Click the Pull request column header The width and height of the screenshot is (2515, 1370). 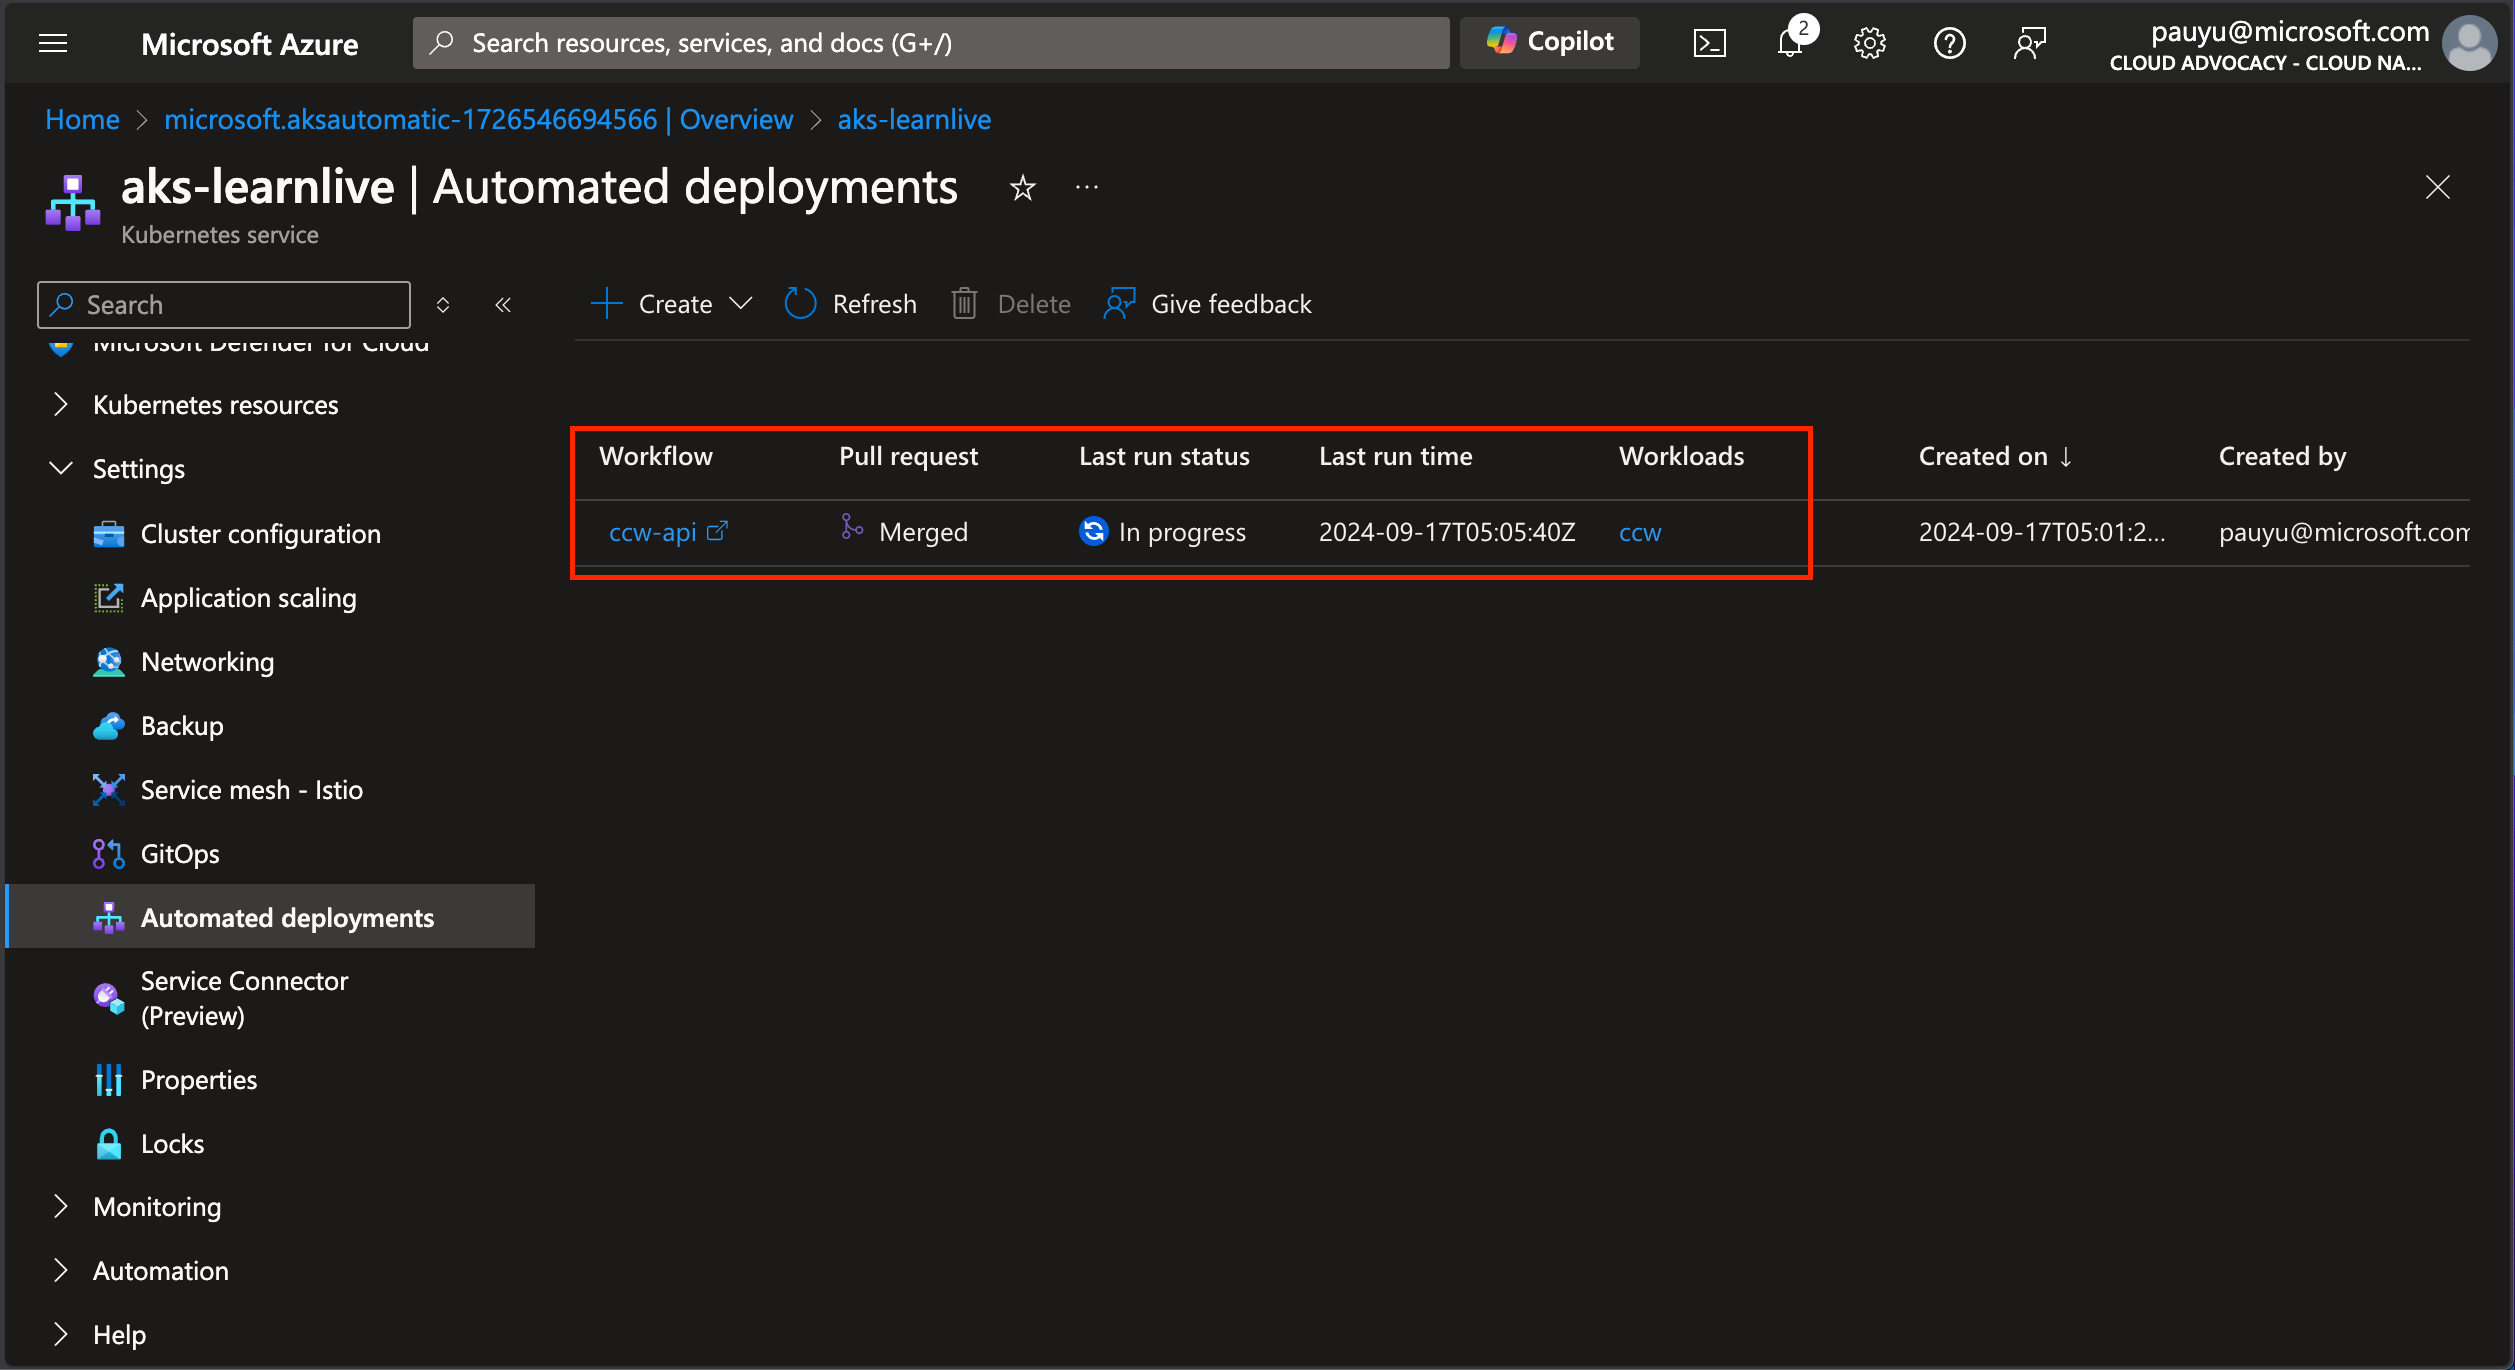pyautogui.click(x=908, y=457)
